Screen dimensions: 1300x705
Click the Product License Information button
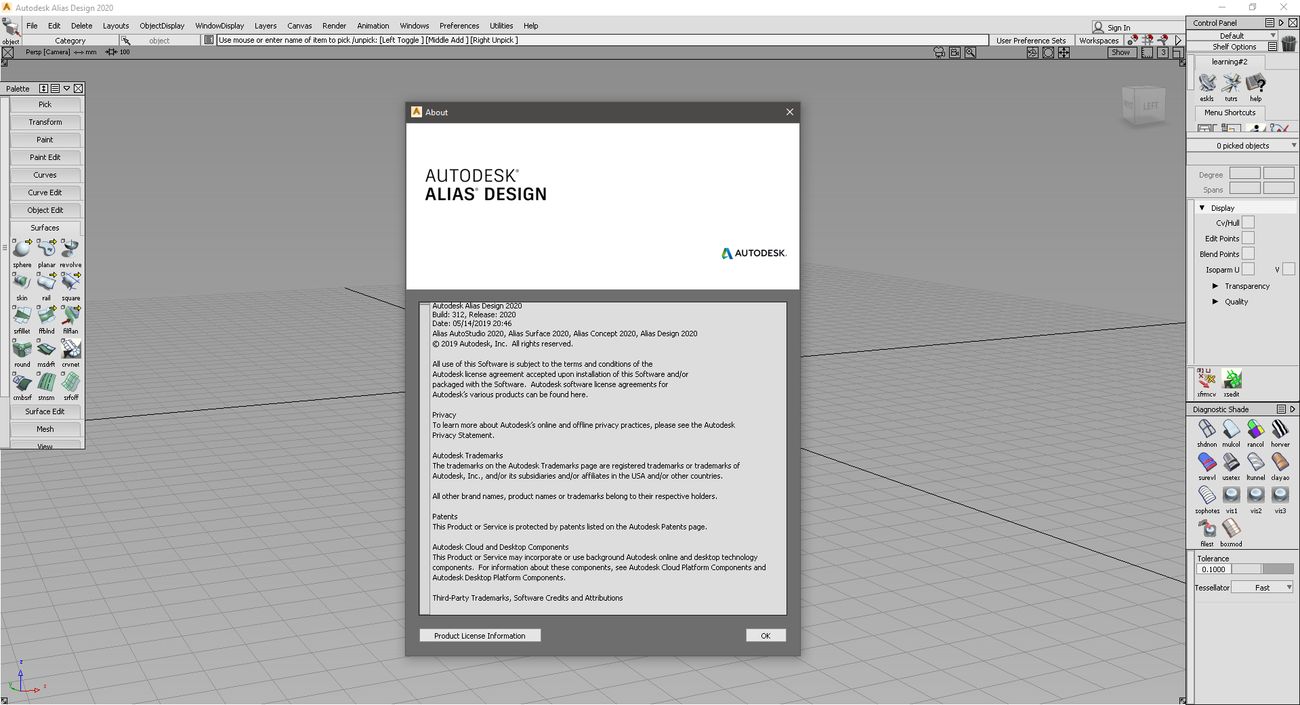[x=480, y=635]
